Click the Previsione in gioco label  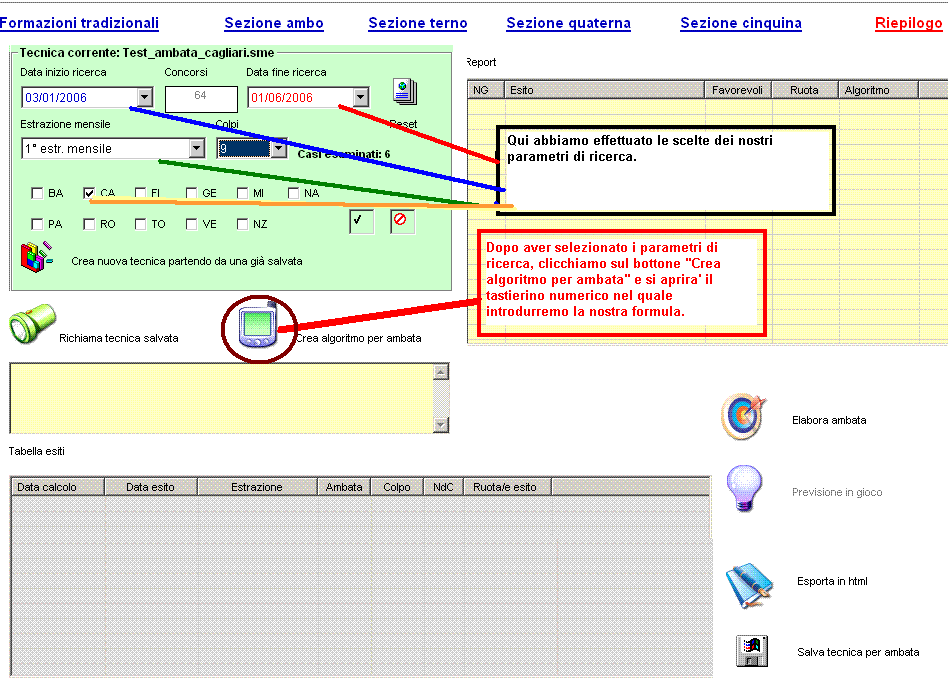click(x=837, y=492)
